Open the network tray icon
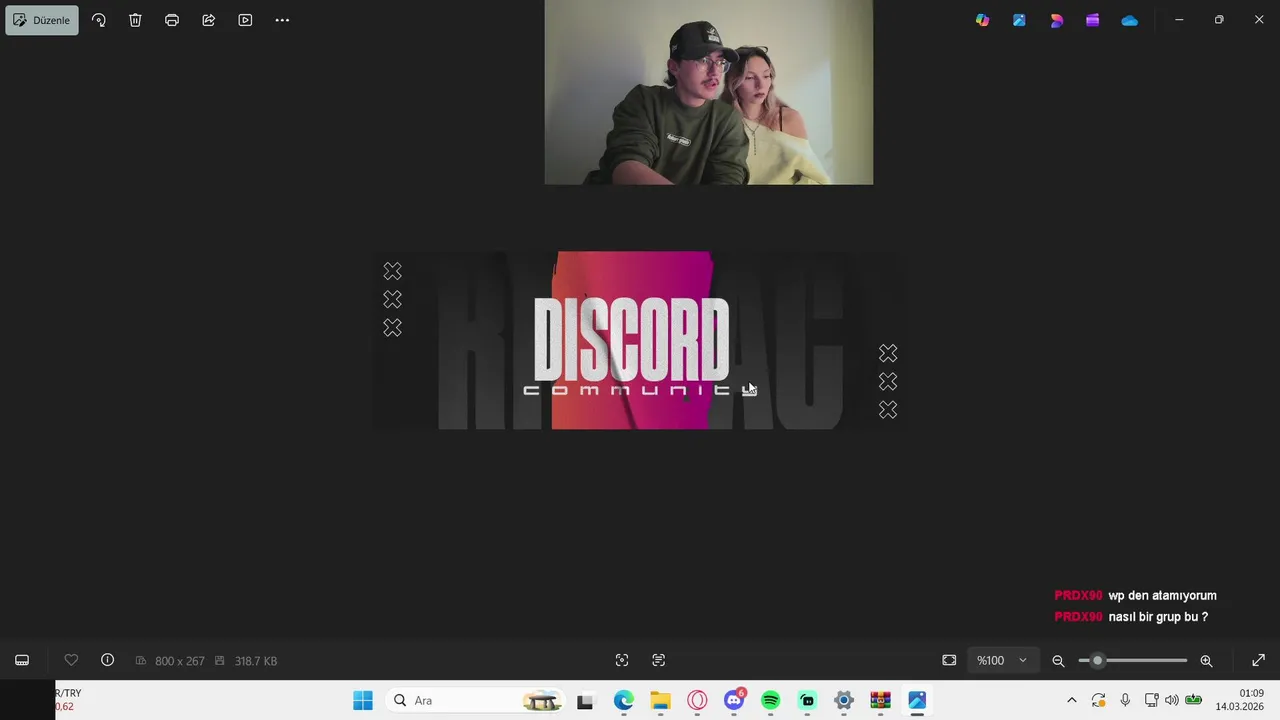The height and width of the screenshot is (720, 1280). tap(1151, 700)
